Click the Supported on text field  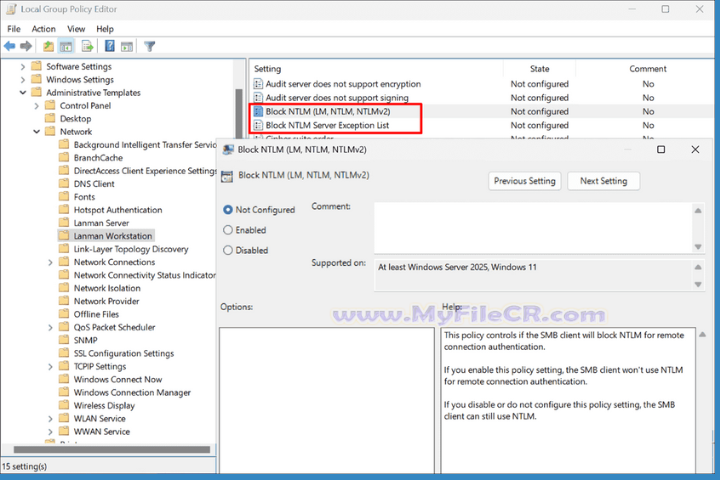[x=534, y=275]
